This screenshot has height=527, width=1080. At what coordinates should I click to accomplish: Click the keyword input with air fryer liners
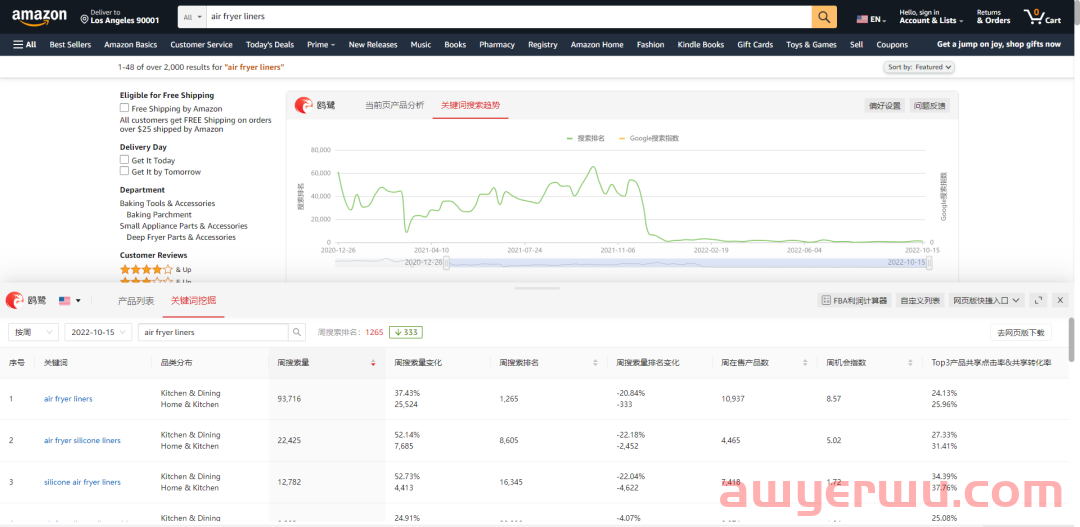pyautogui.click(x=214, y=332)
